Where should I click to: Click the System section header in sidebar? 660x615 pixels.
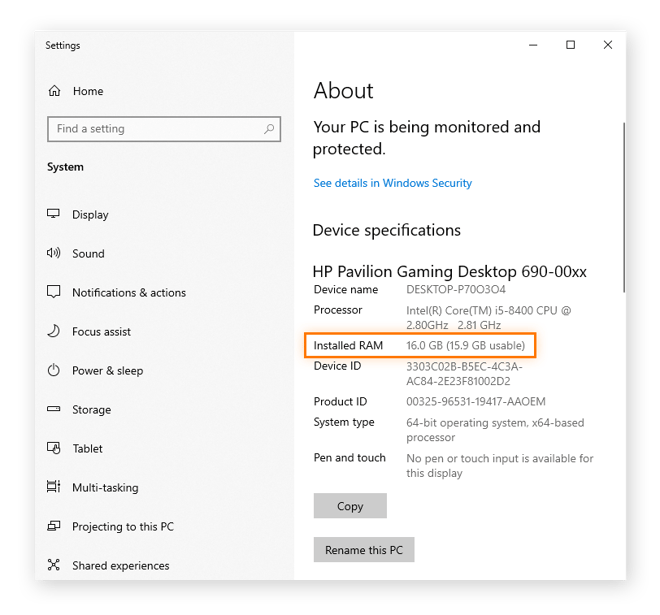click(65, 167)
